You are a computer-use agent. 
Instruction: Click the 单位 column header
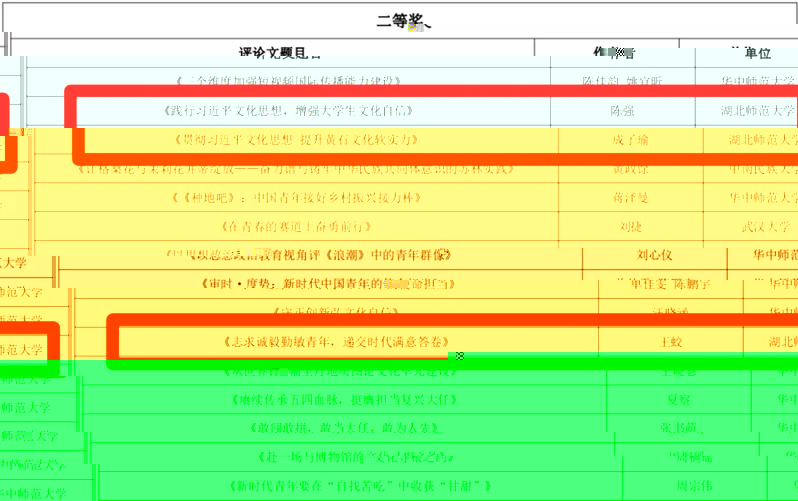click(757, 53)
